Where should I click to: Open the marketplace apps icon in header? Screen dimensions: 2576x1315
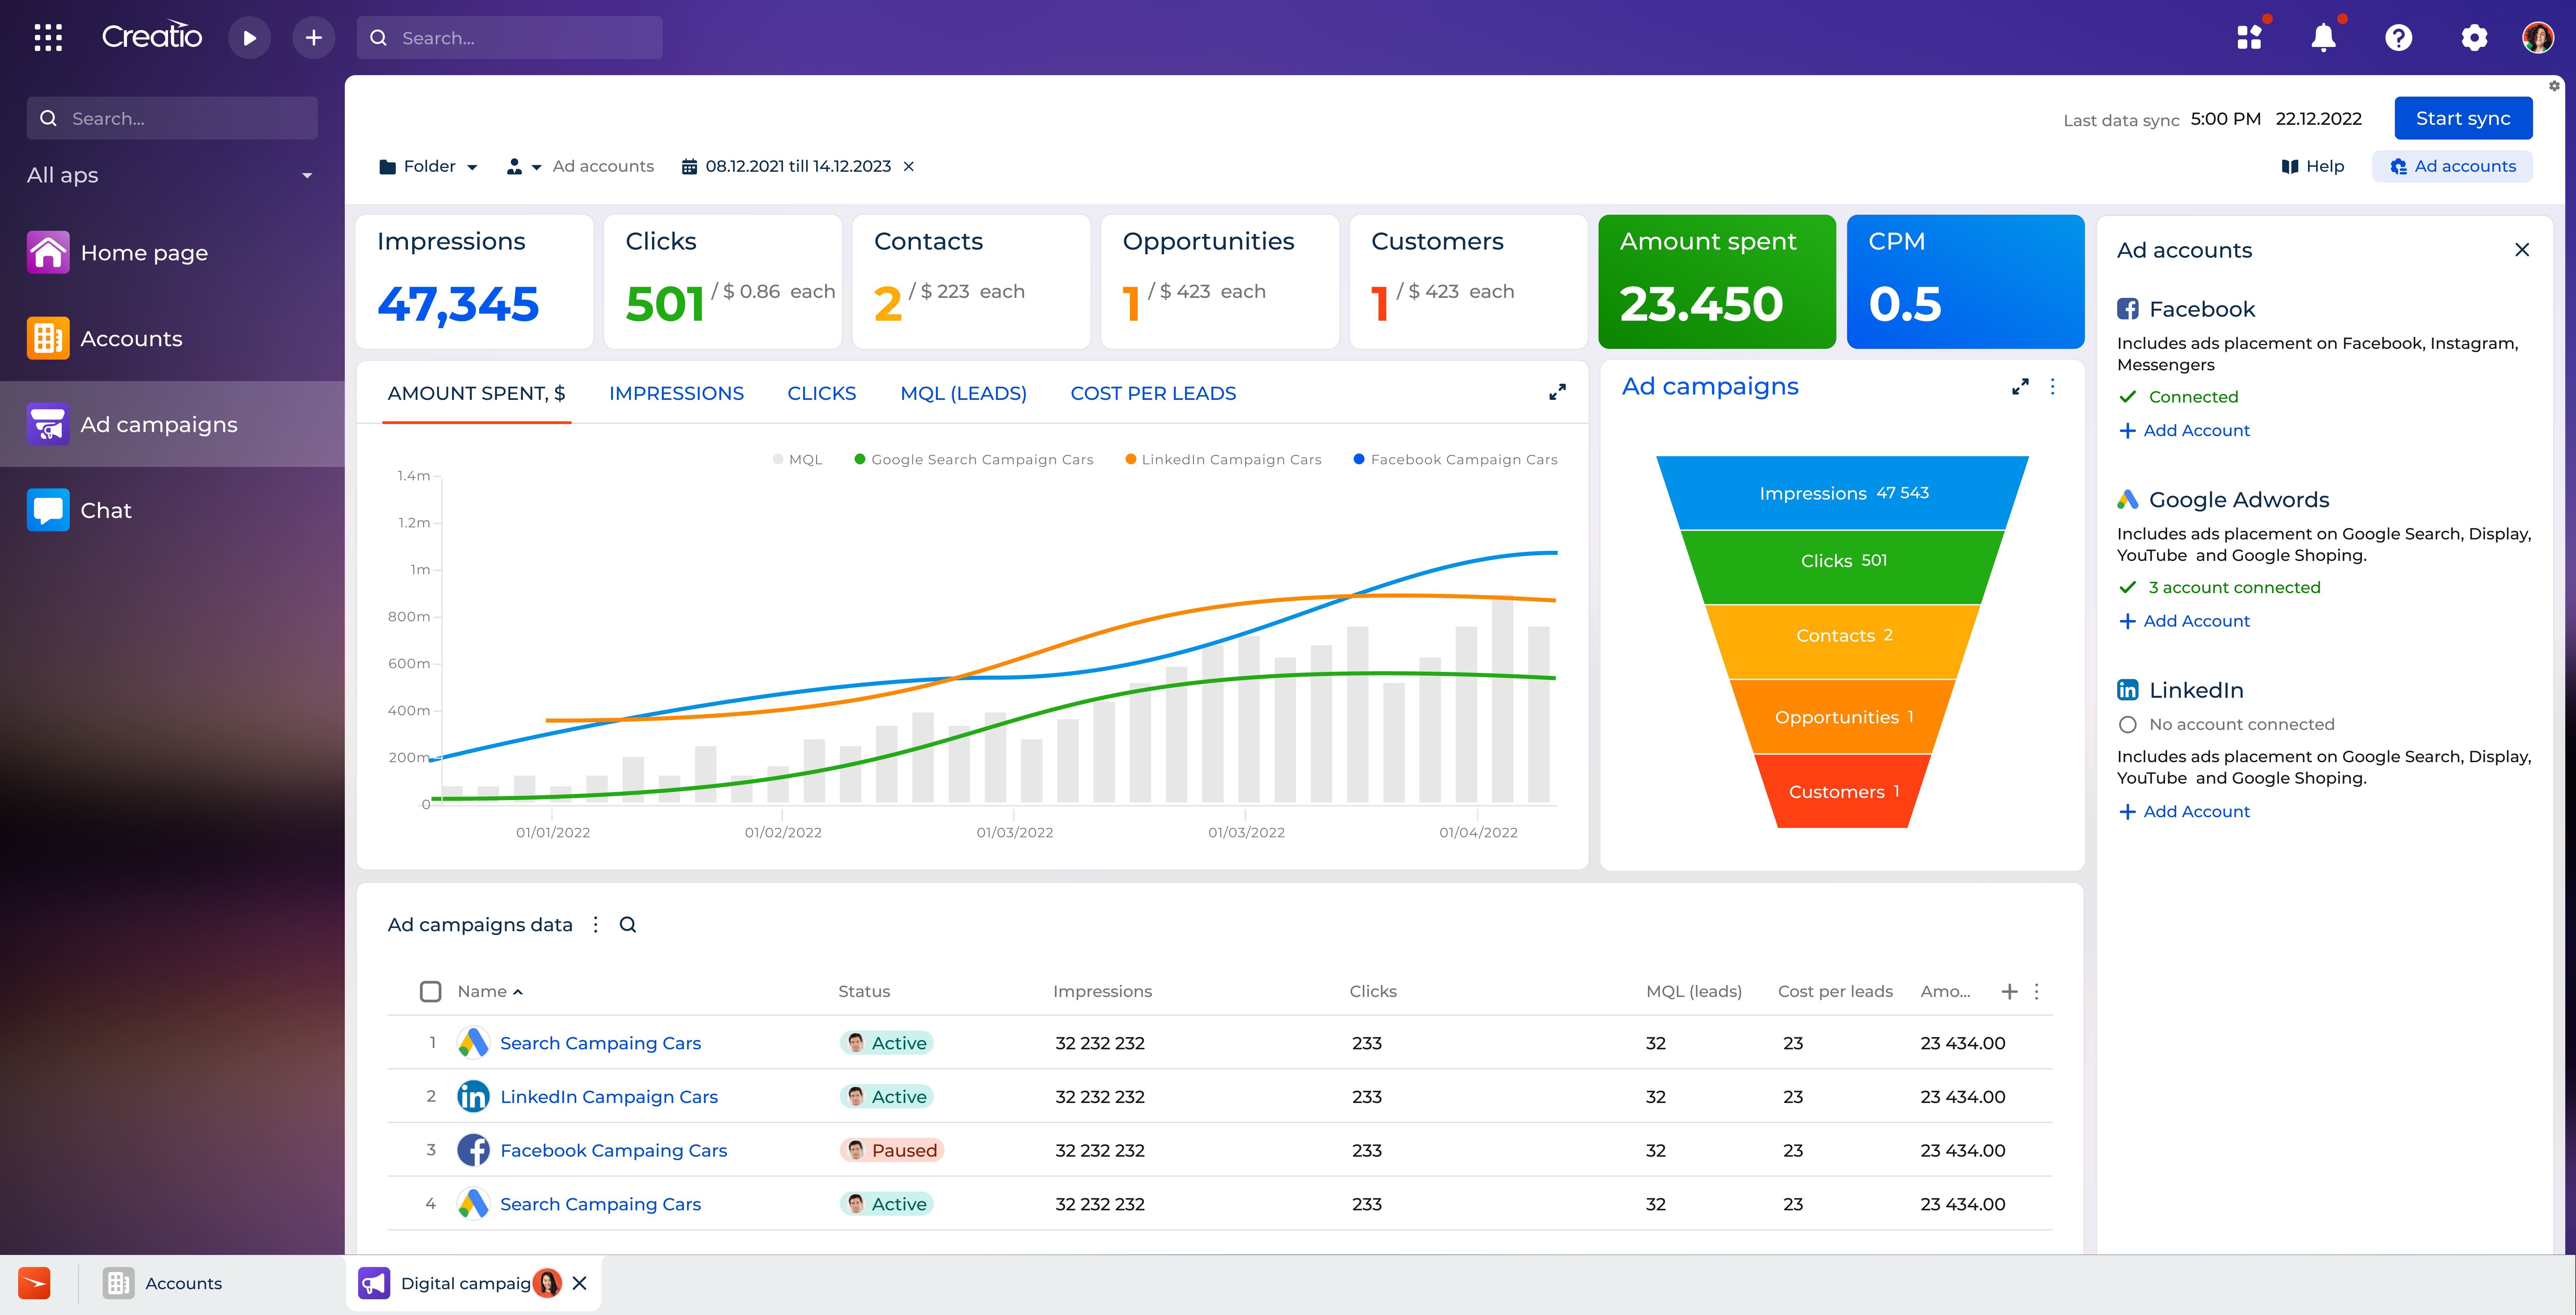tap(2249, 38)
